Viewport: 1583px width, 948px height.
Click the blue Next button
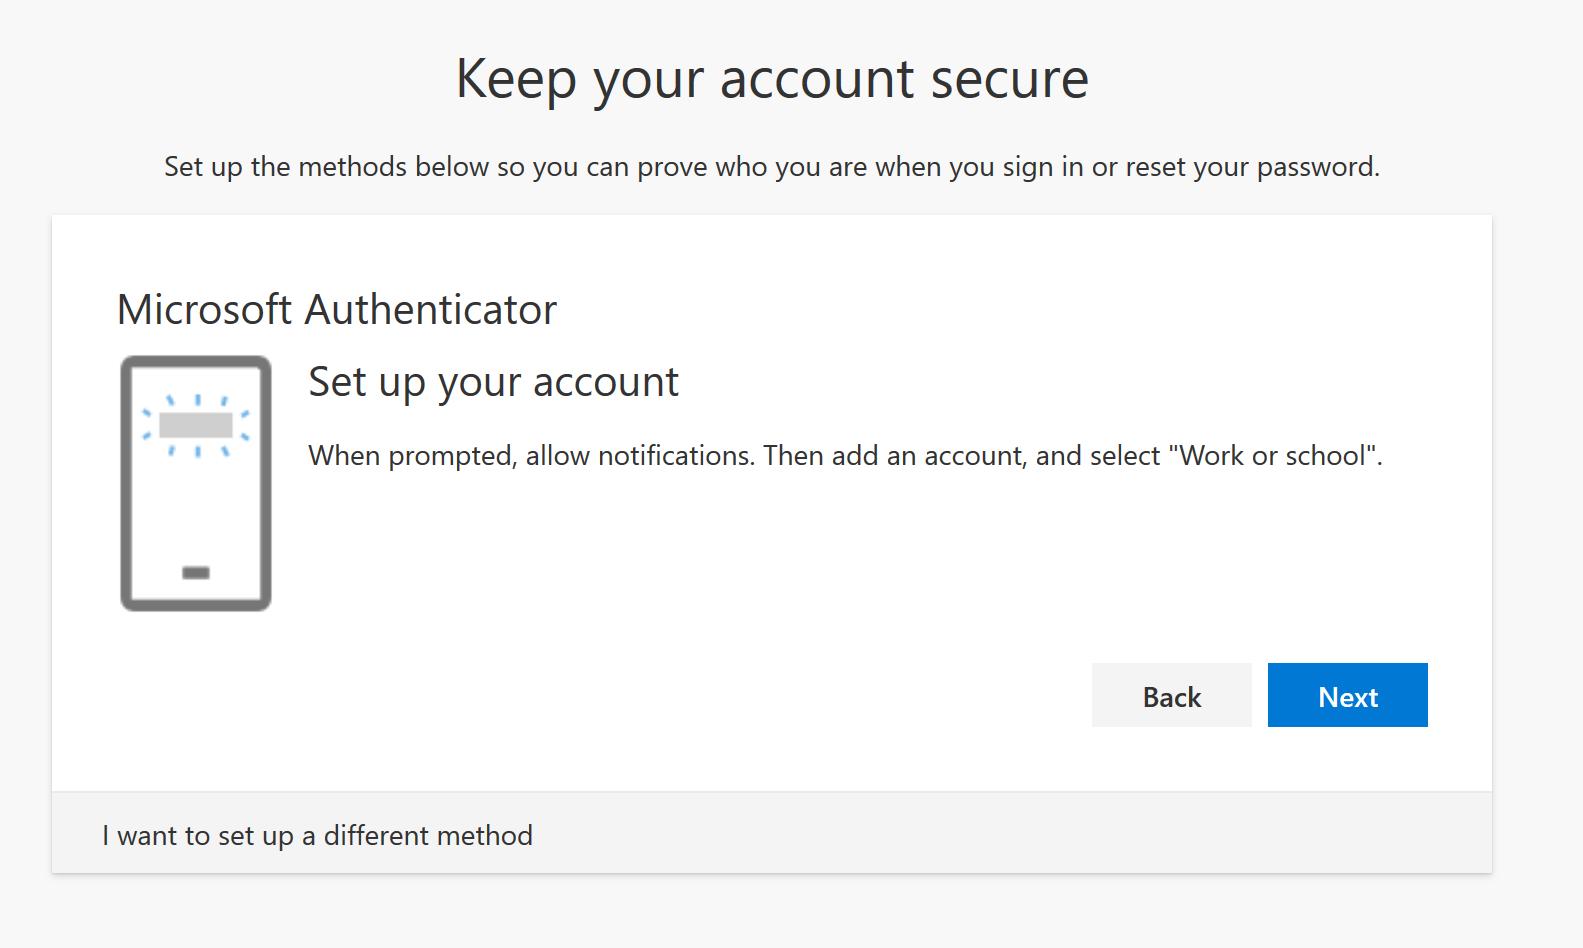pyautogui.click(x=1347, y=695)
